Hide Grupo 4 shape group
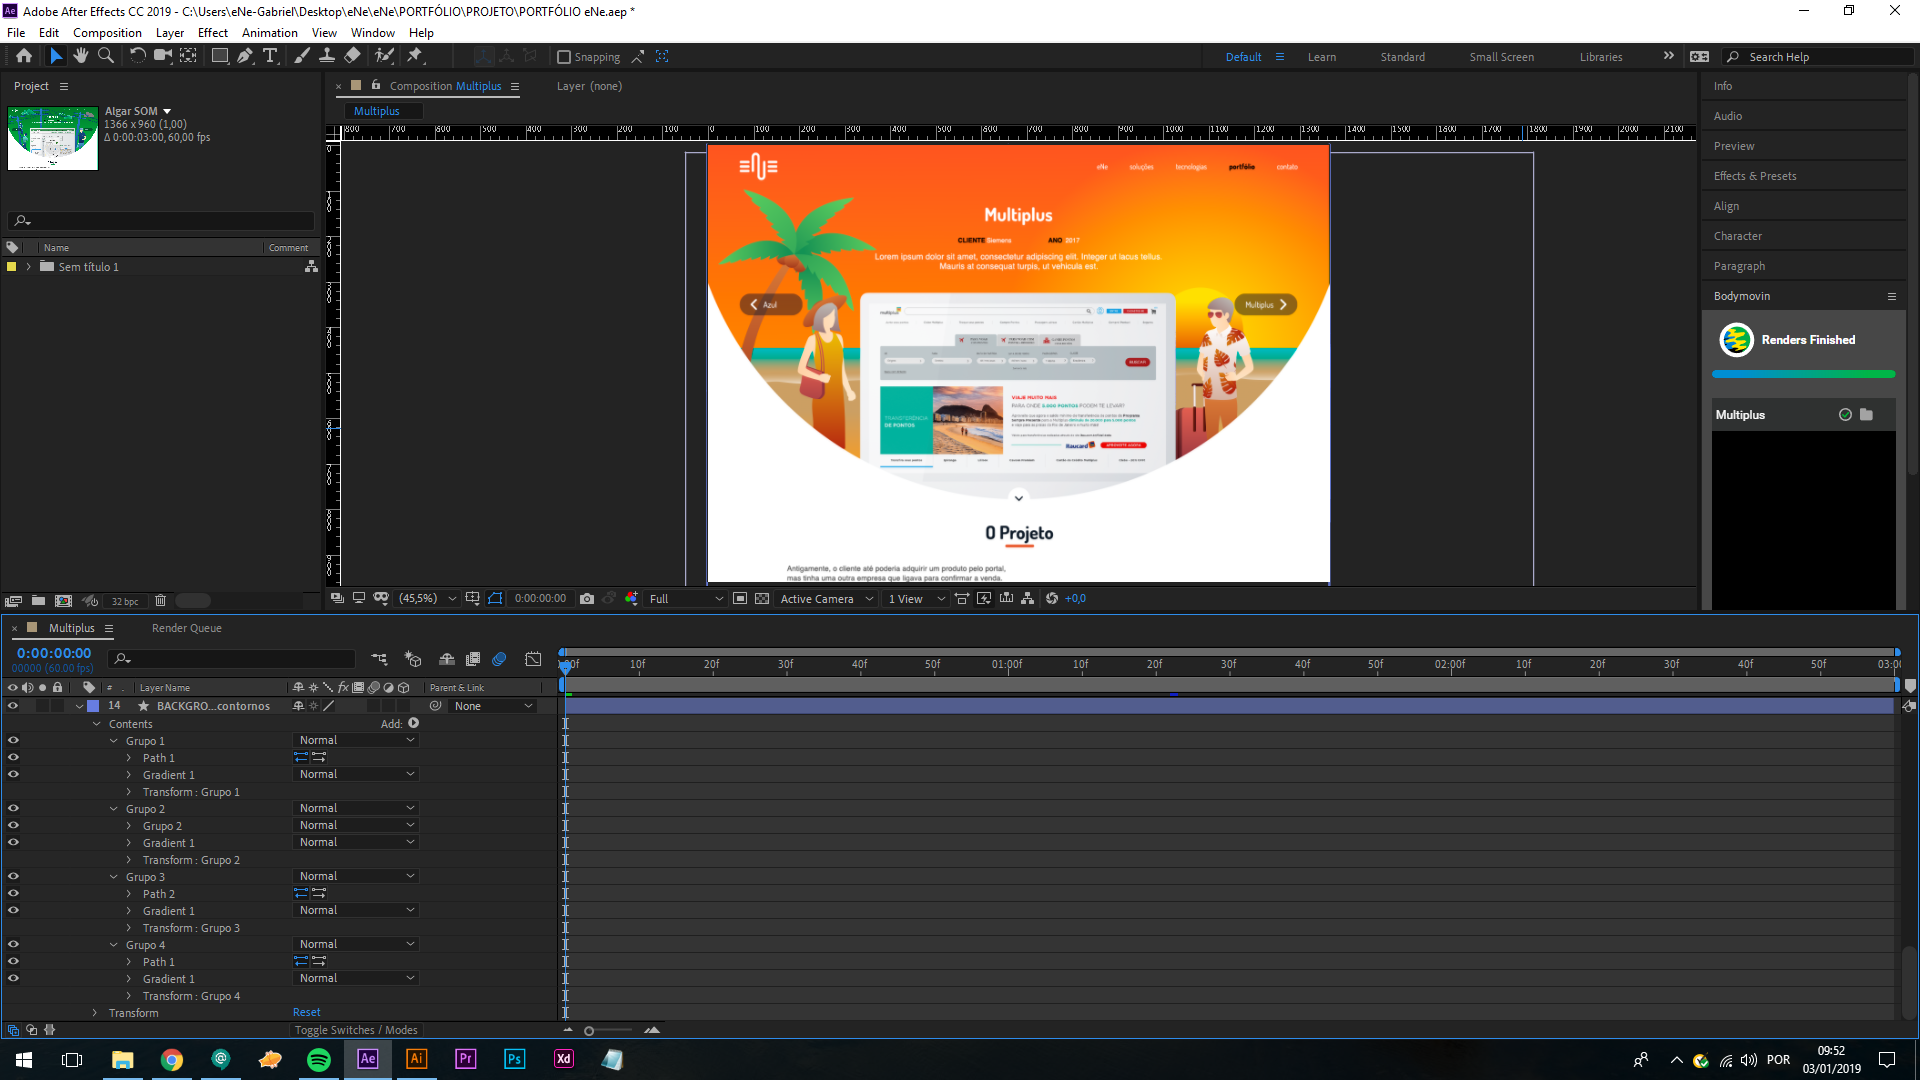The width and height of the screenshot is (1920, 1080). (x=13, y=945)
